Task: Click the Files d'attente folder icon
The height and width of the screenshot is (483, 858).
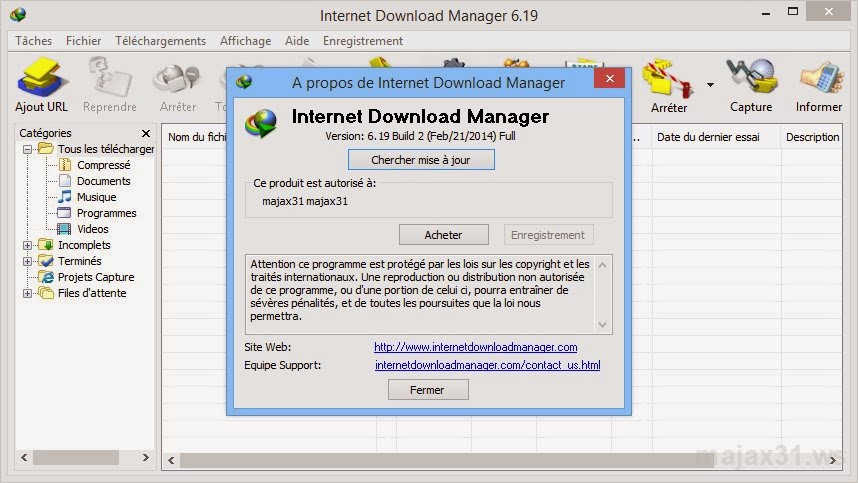Action: click(46, 293)
